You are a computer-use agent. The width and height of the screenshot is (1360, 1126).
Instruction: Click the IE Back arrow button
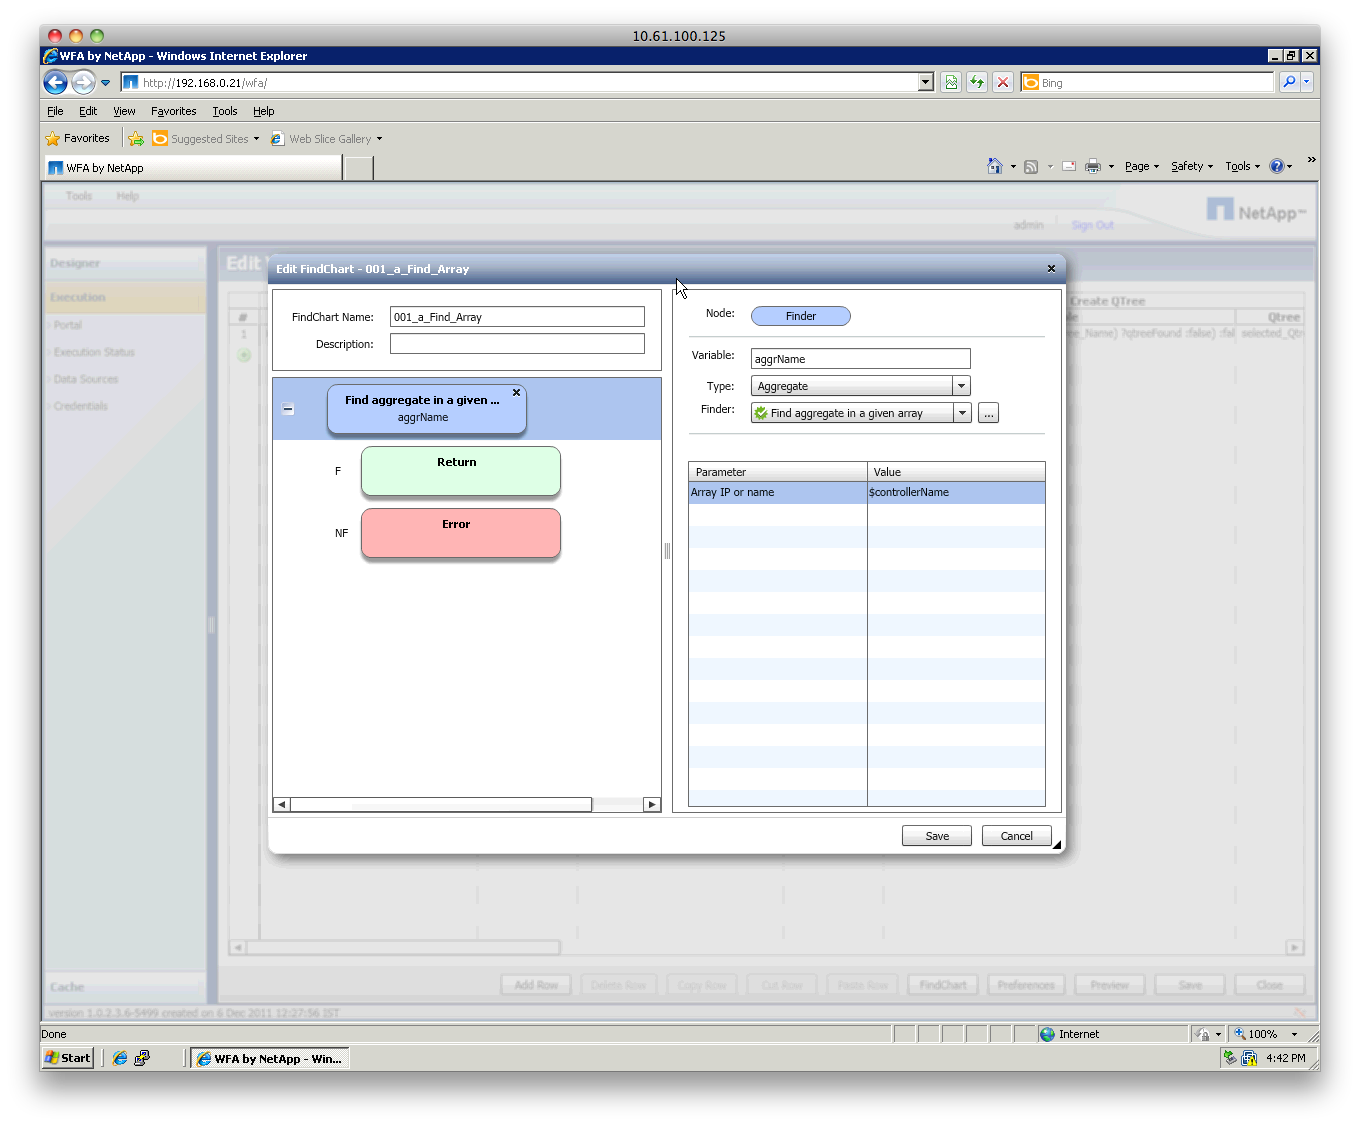pos(56,83)
